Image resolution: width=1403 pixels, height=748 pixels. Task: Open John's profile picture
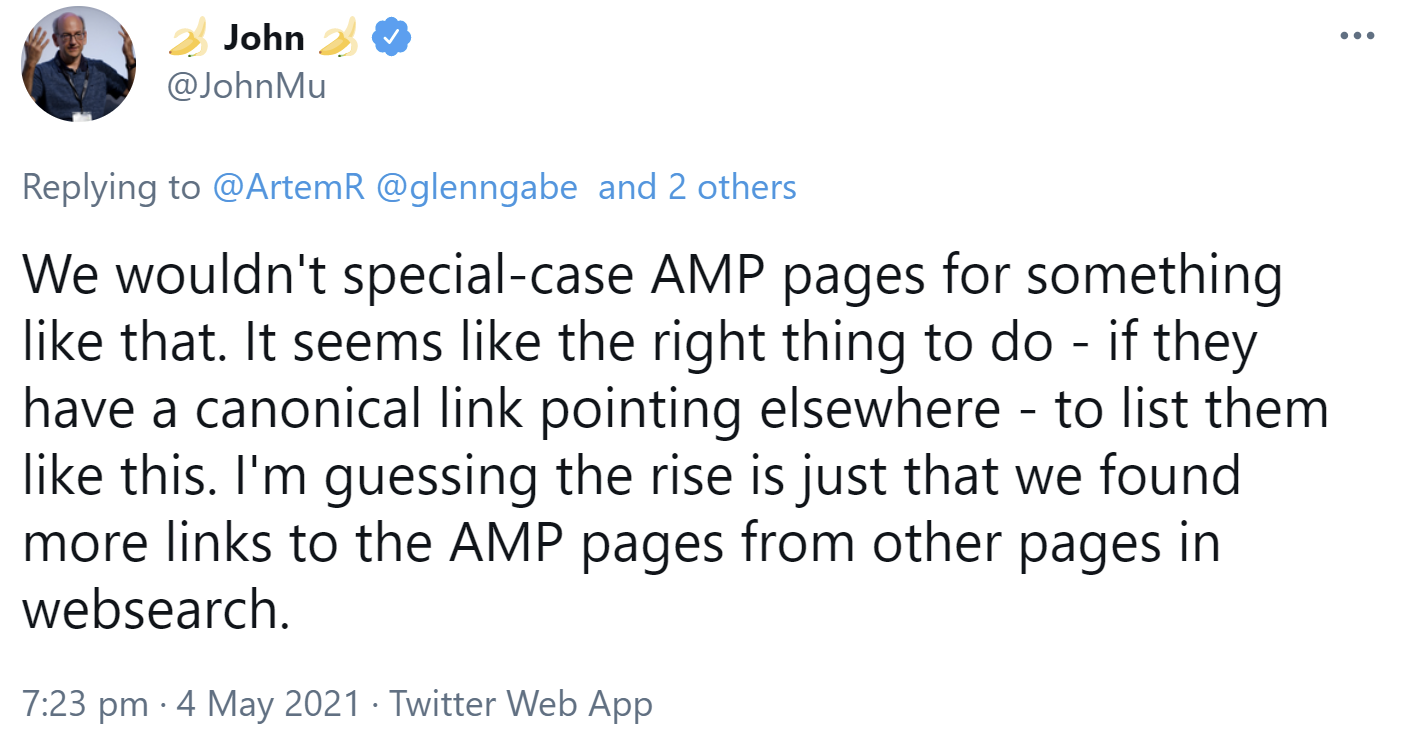[78, 63]
